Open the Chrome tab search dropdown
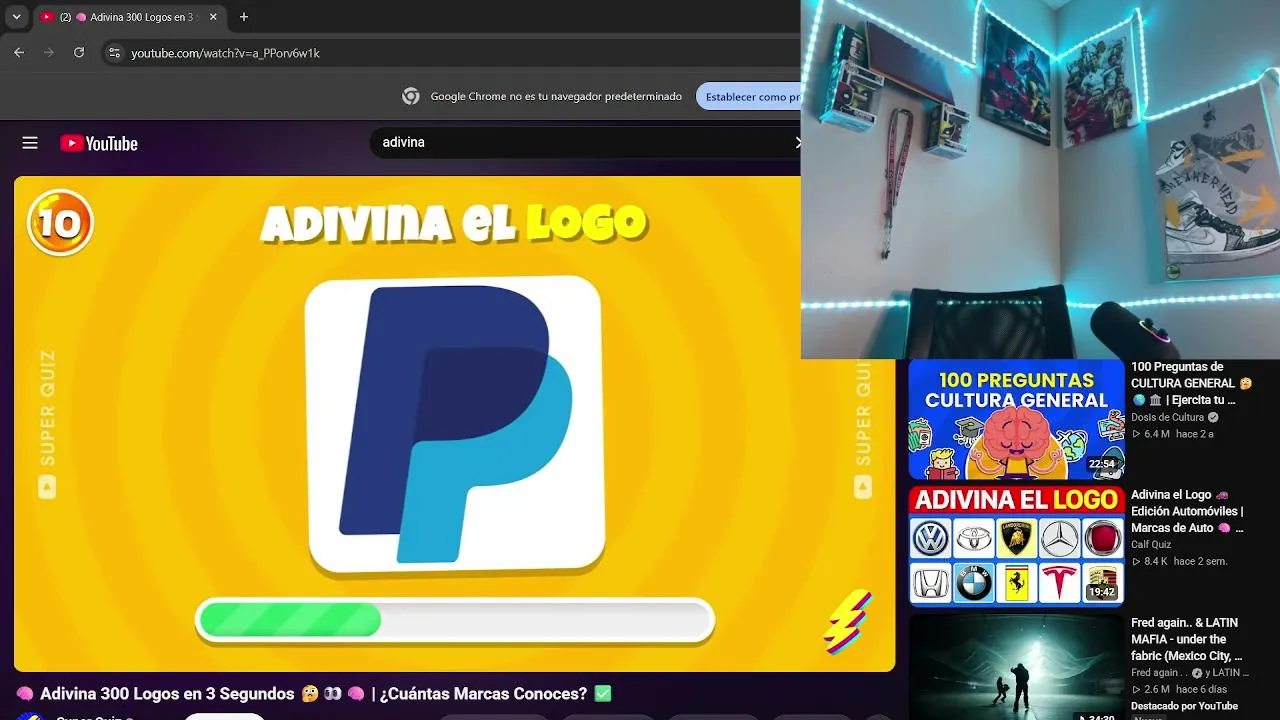The height and width of the screenshot is (720, 1280). point(16,17)
